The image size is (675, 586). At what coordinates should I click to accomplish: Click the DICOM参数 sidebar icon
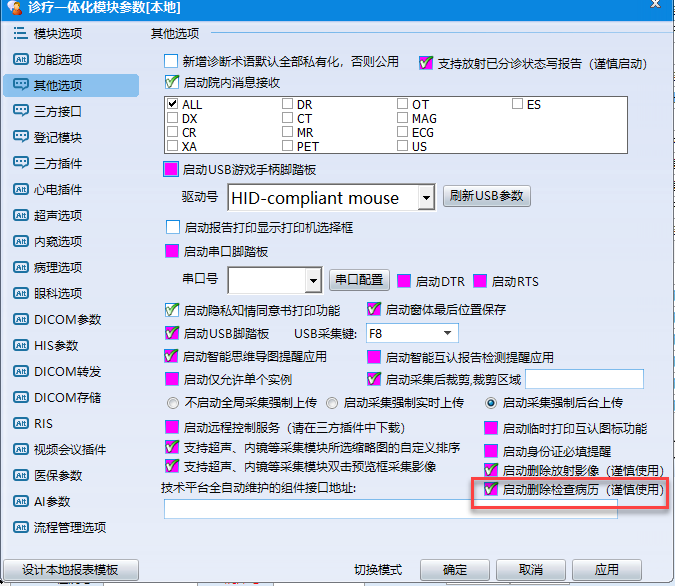pyautogui.click(x=20, y=320)
